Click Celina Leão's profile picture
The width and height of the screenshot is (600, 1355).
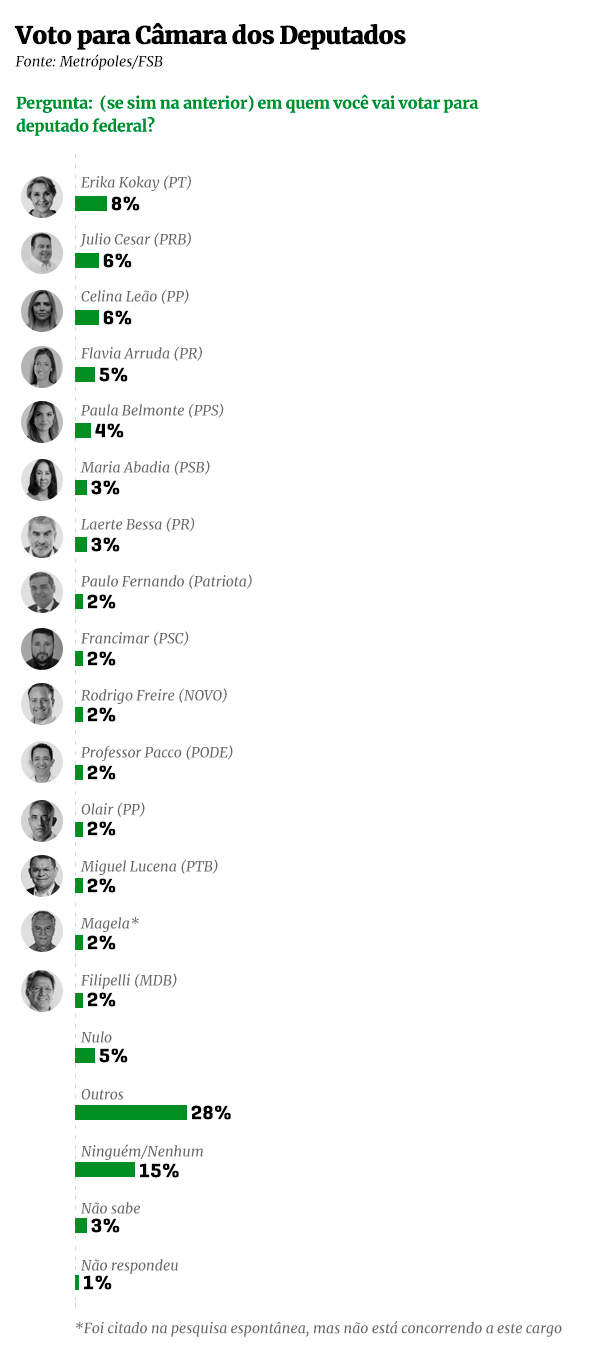[42, 310]
